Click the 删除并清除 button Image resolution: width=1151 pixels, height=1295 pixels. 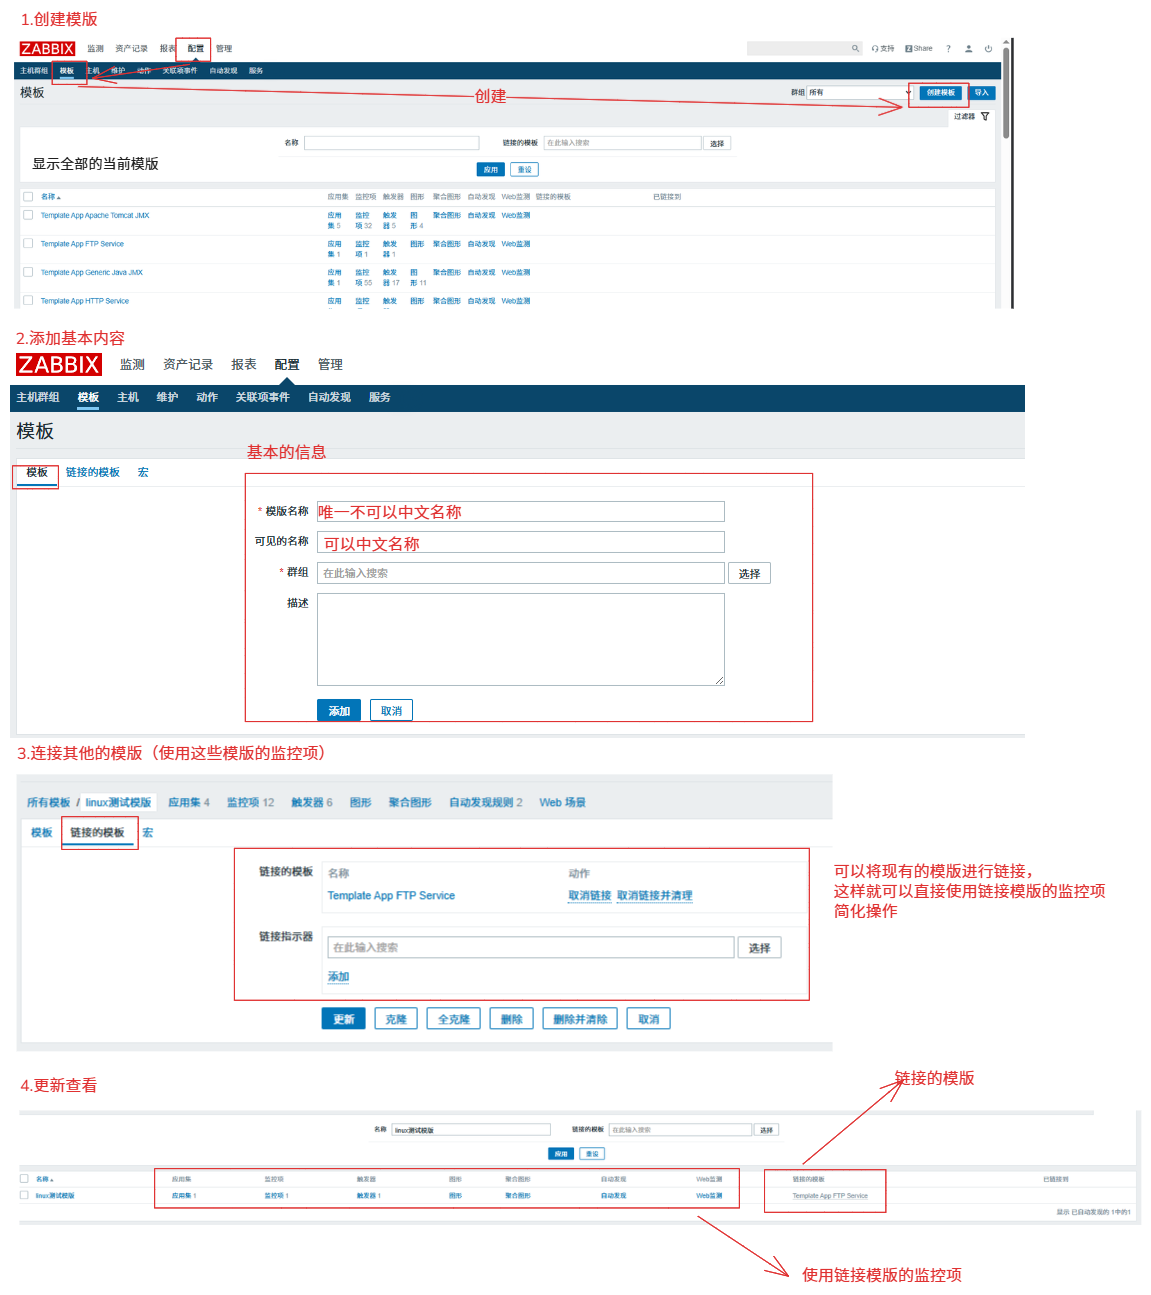(x=580, y=1019)
